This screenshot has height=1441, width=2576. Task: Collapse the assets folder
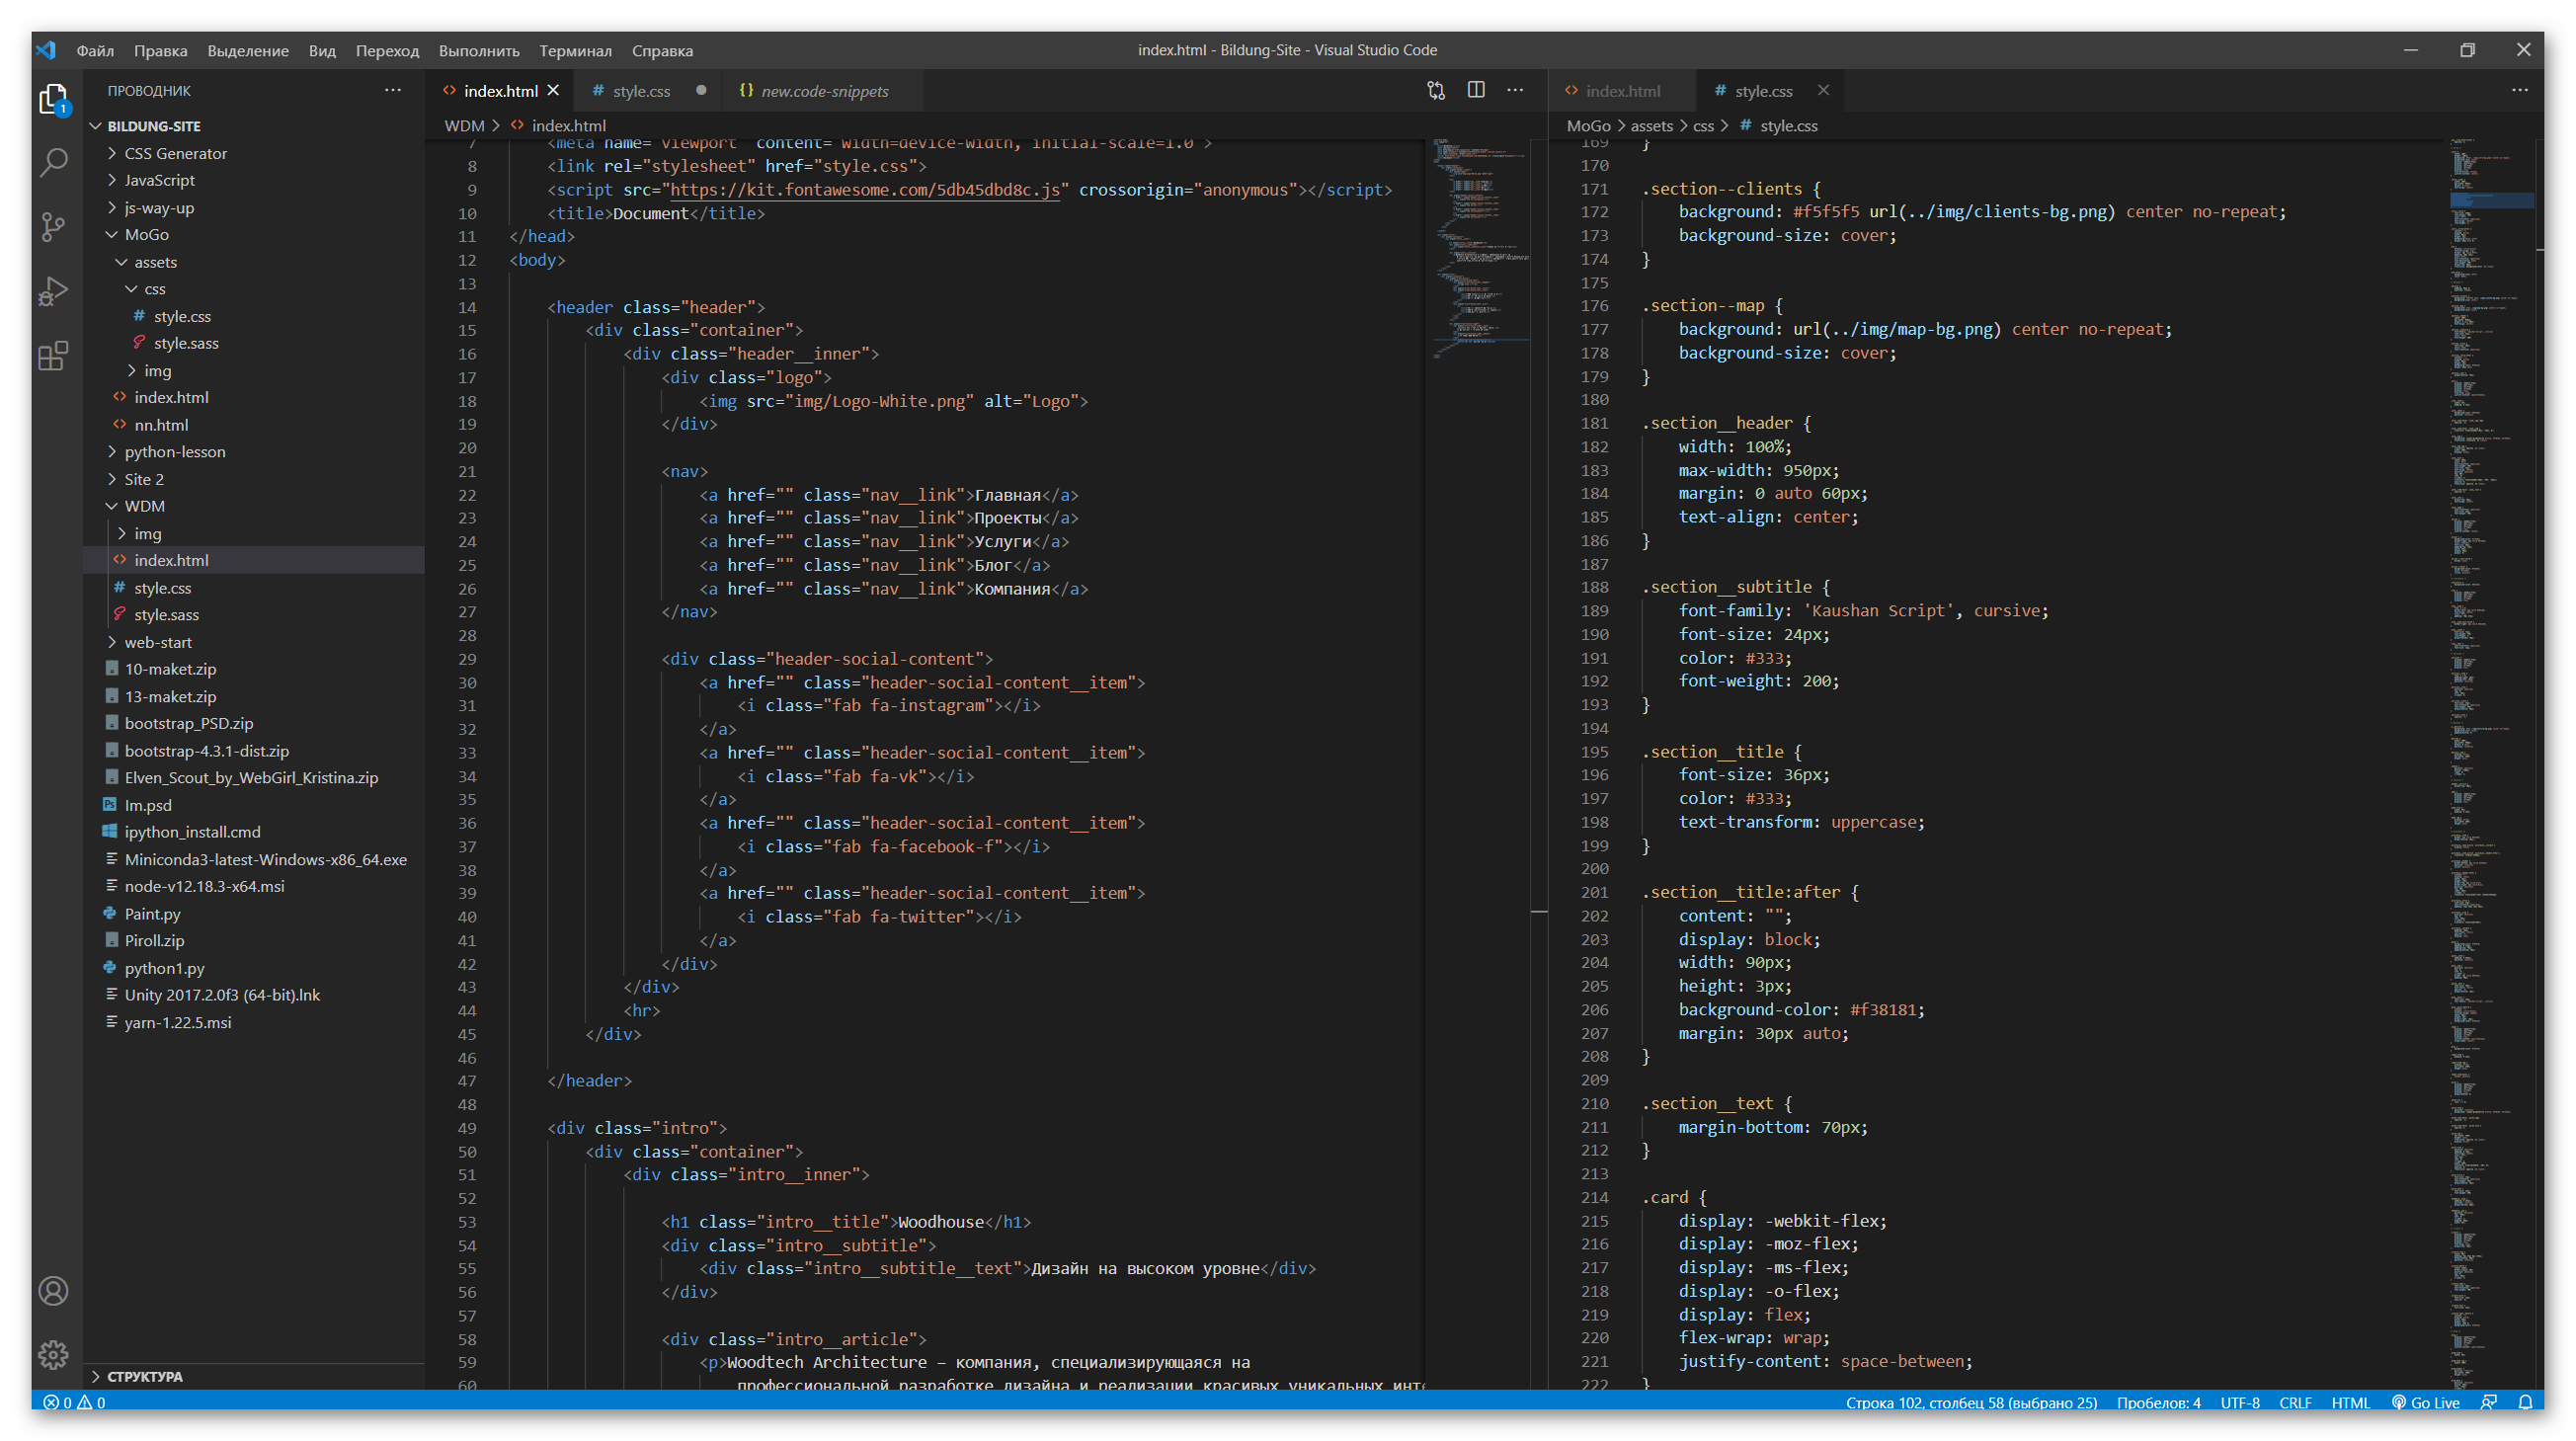(155, 262)
